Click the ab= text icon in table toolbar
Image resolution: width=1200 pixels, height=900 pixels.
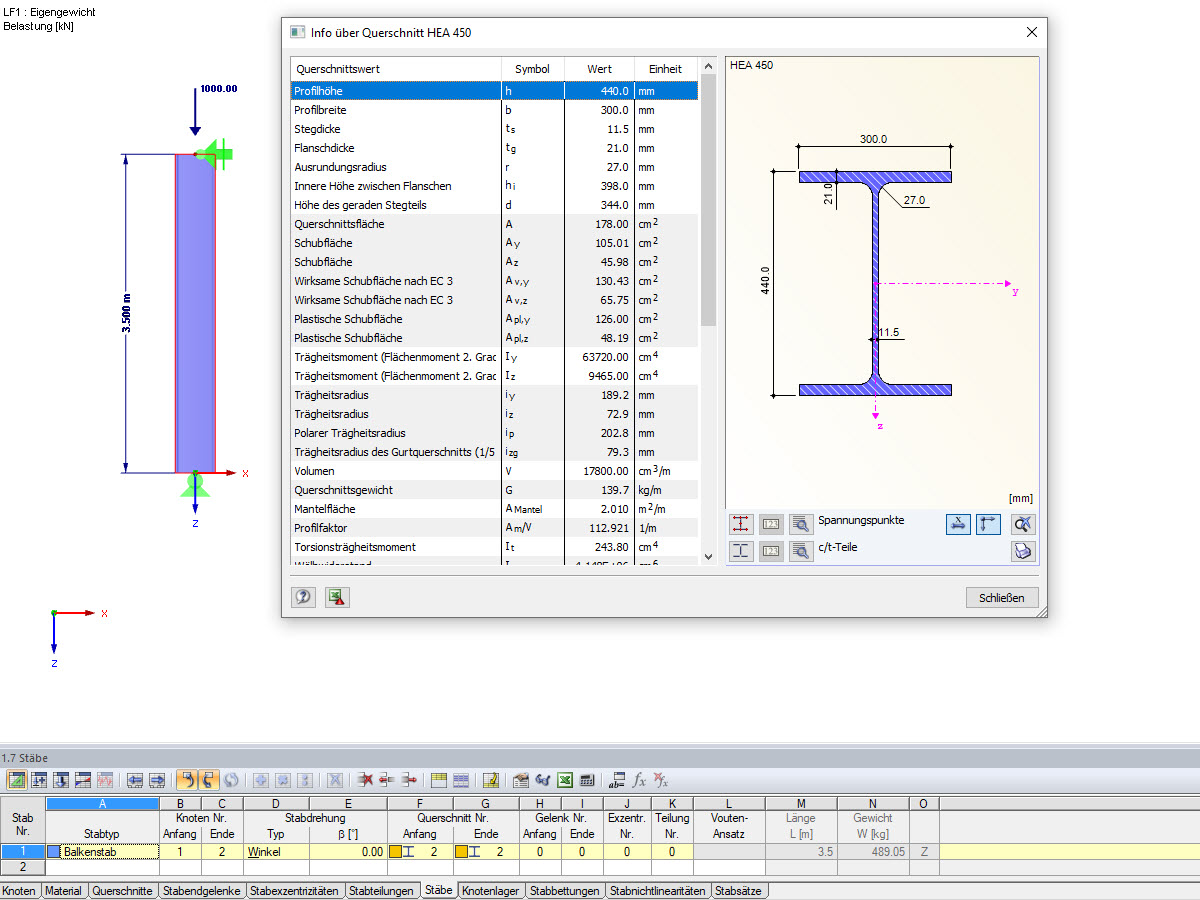[x=617, y=780]
